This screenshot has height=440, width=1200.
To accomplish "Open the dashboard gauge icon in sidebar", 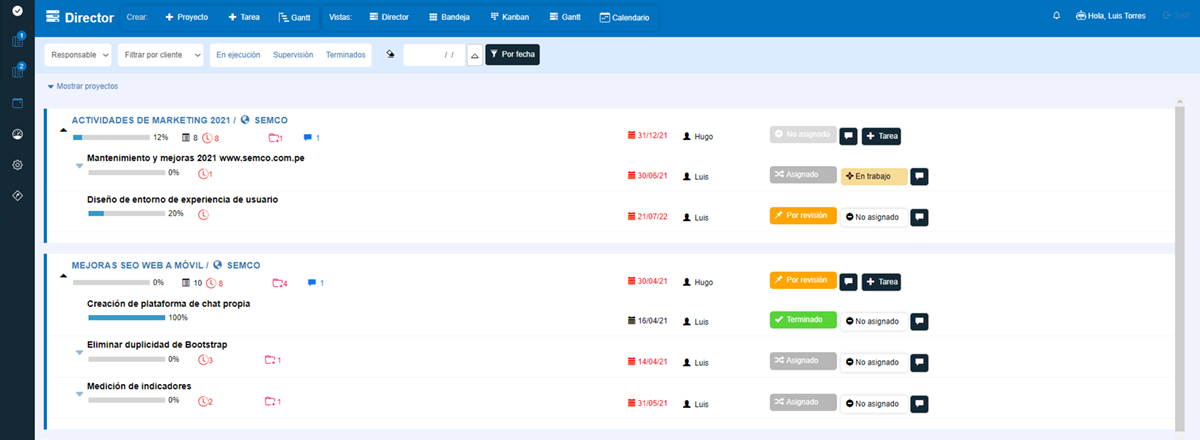I will [x=17, y=134].
